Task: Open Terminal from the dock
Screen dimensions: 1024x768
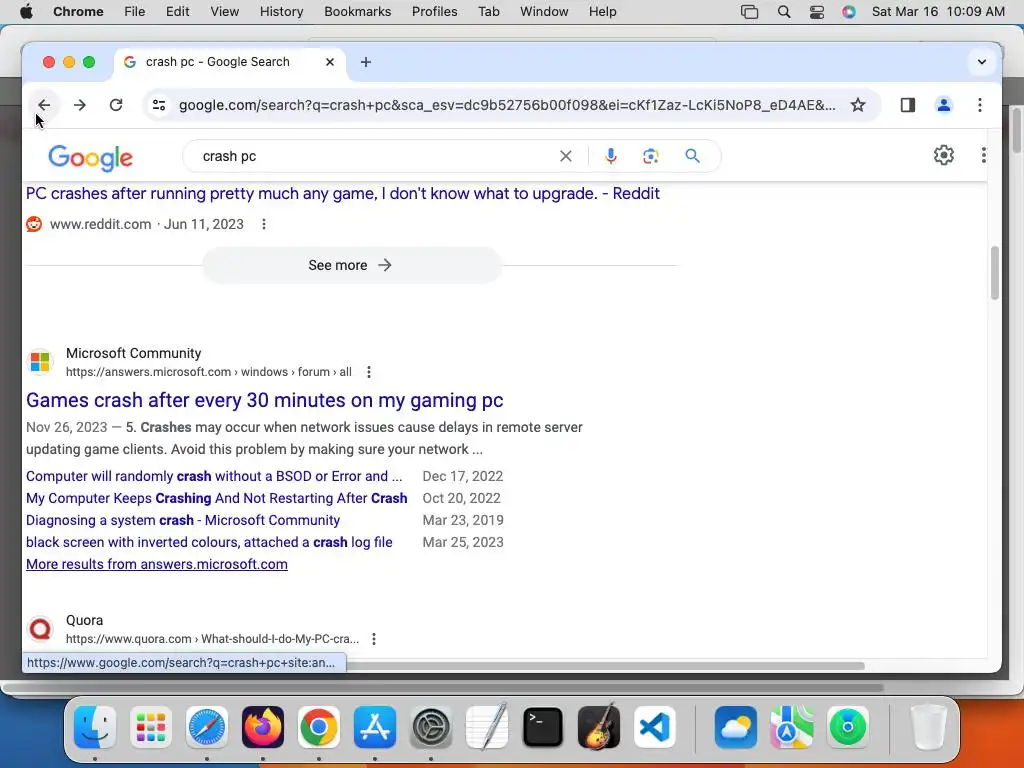Action: pyautogui.click(x=543, y=727)
